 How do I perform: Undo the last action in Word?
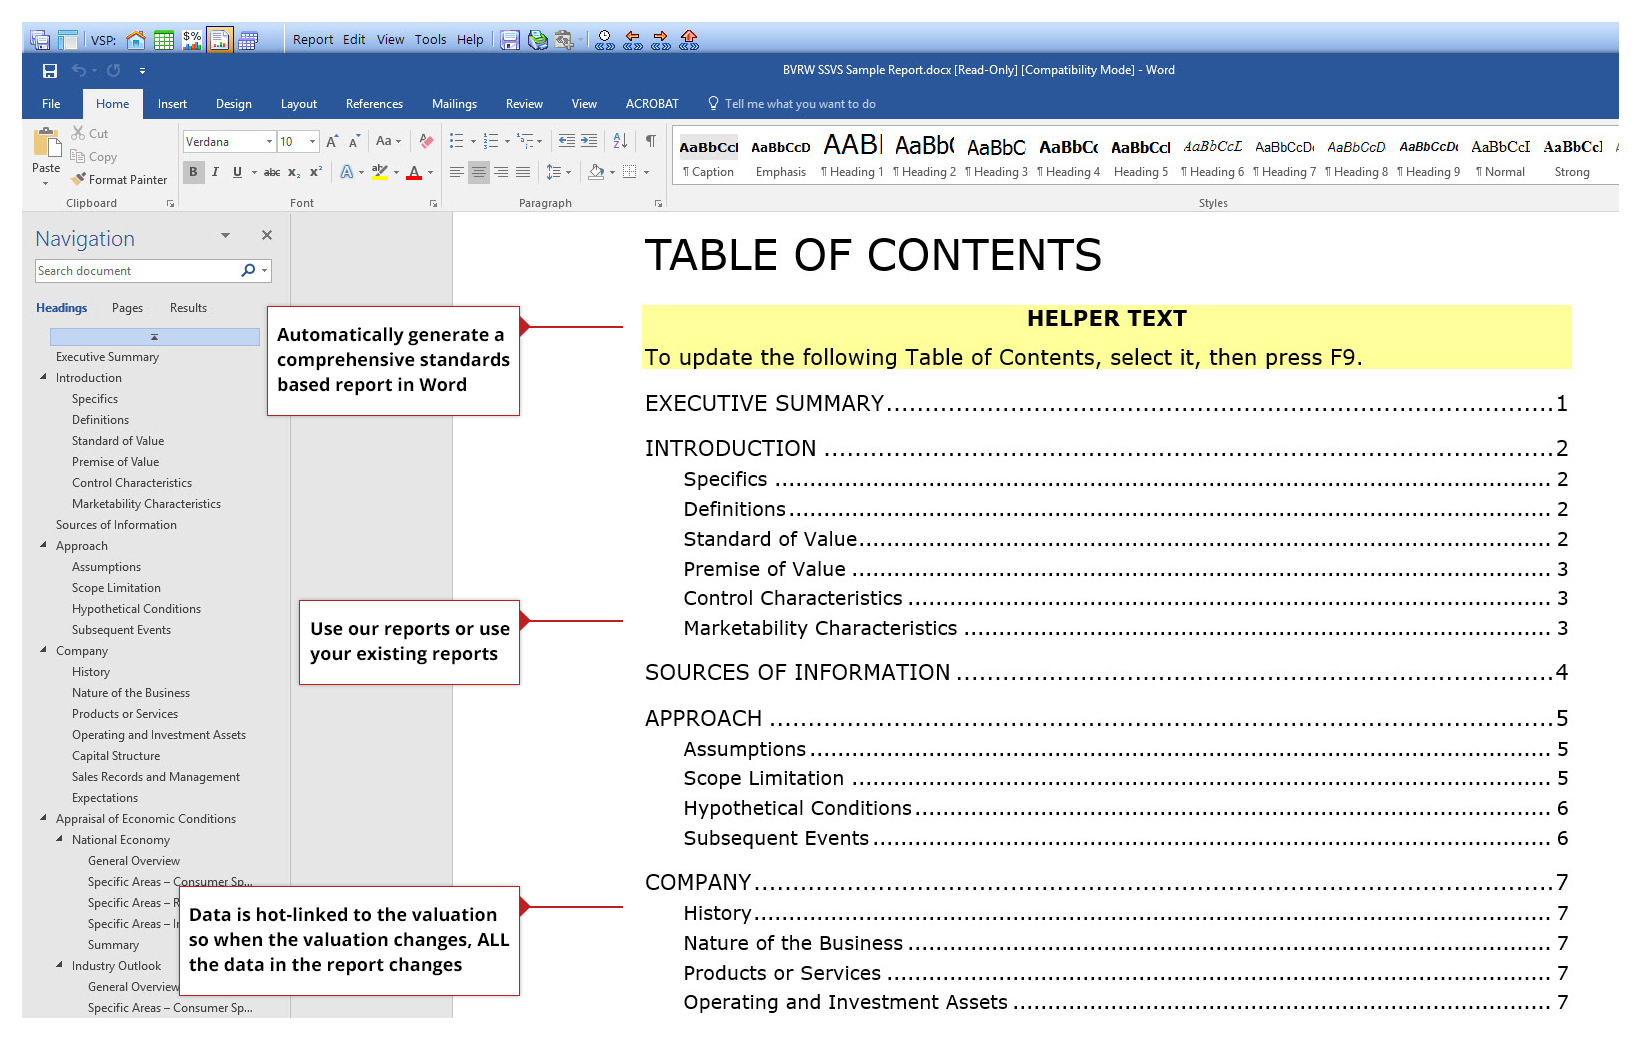pyautogui.click(x=79, y=70)
